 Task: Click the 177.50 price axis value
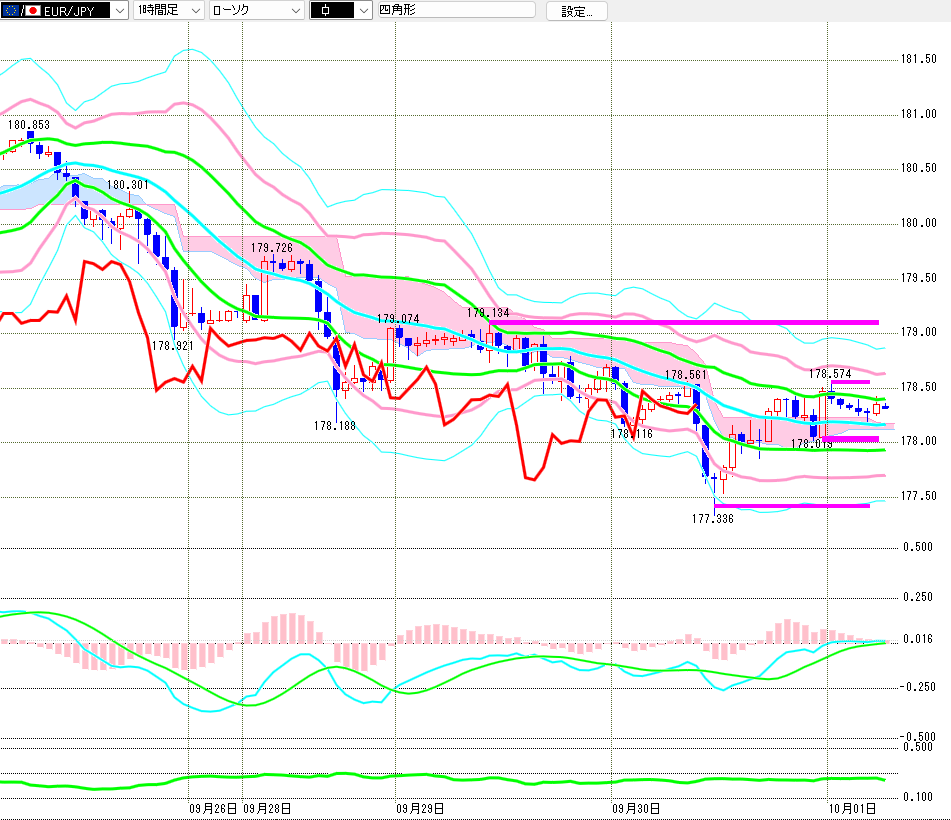click(x=919, y=496)
